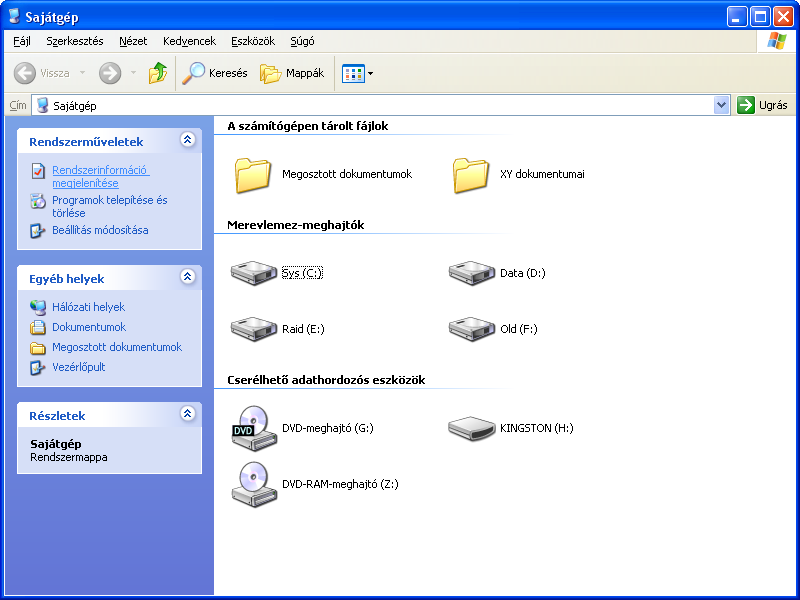Click the DVD-RAM-meghajtó (Z:) label text

pyautogui.click(x=340, y=485)
